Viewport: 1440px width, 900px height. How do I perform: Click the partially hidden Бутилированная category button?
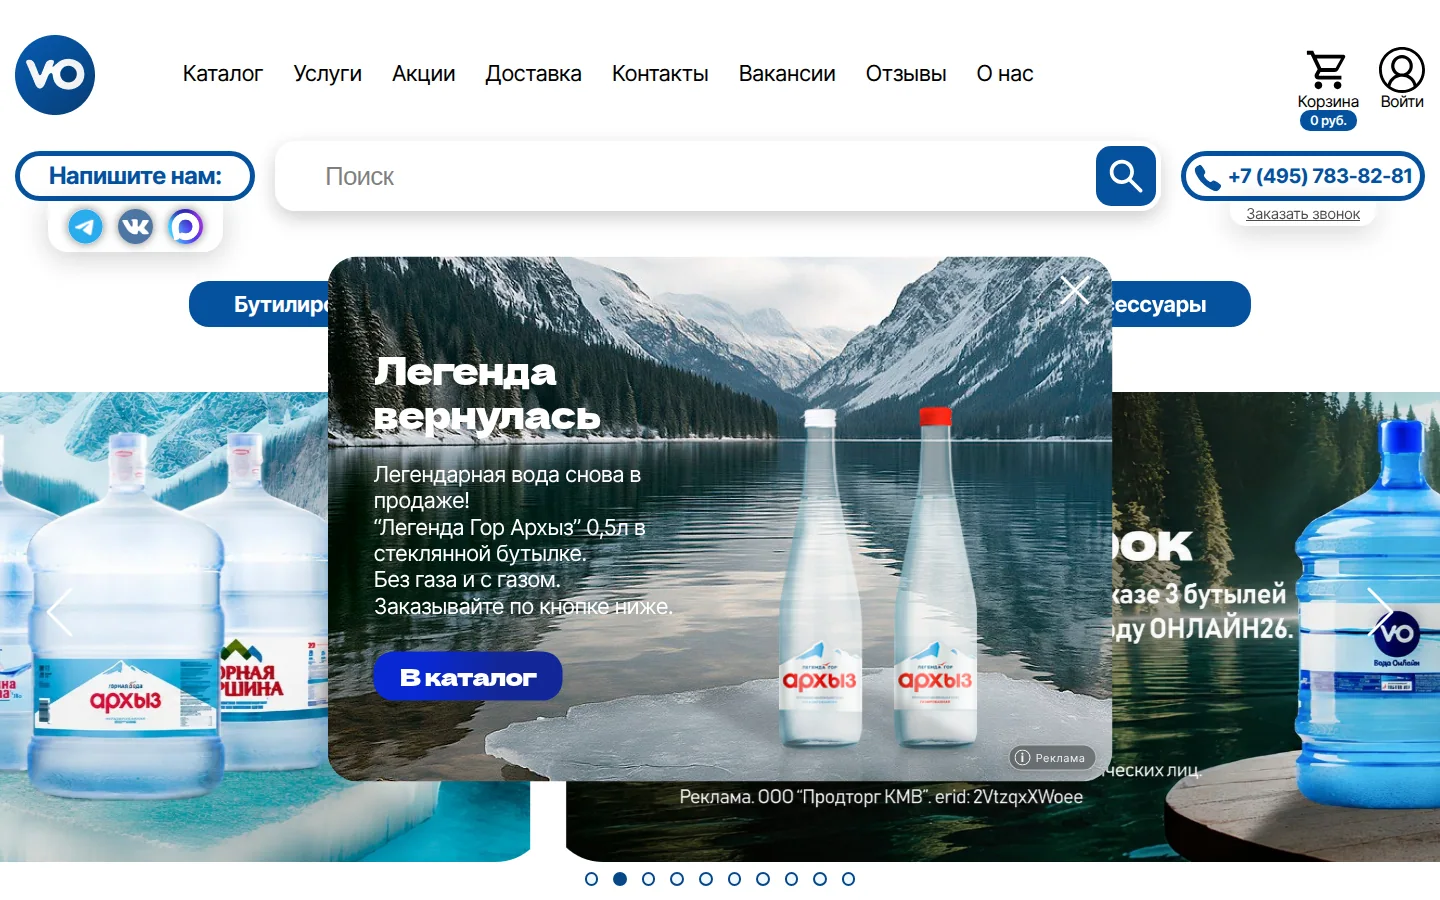(259, 304)
